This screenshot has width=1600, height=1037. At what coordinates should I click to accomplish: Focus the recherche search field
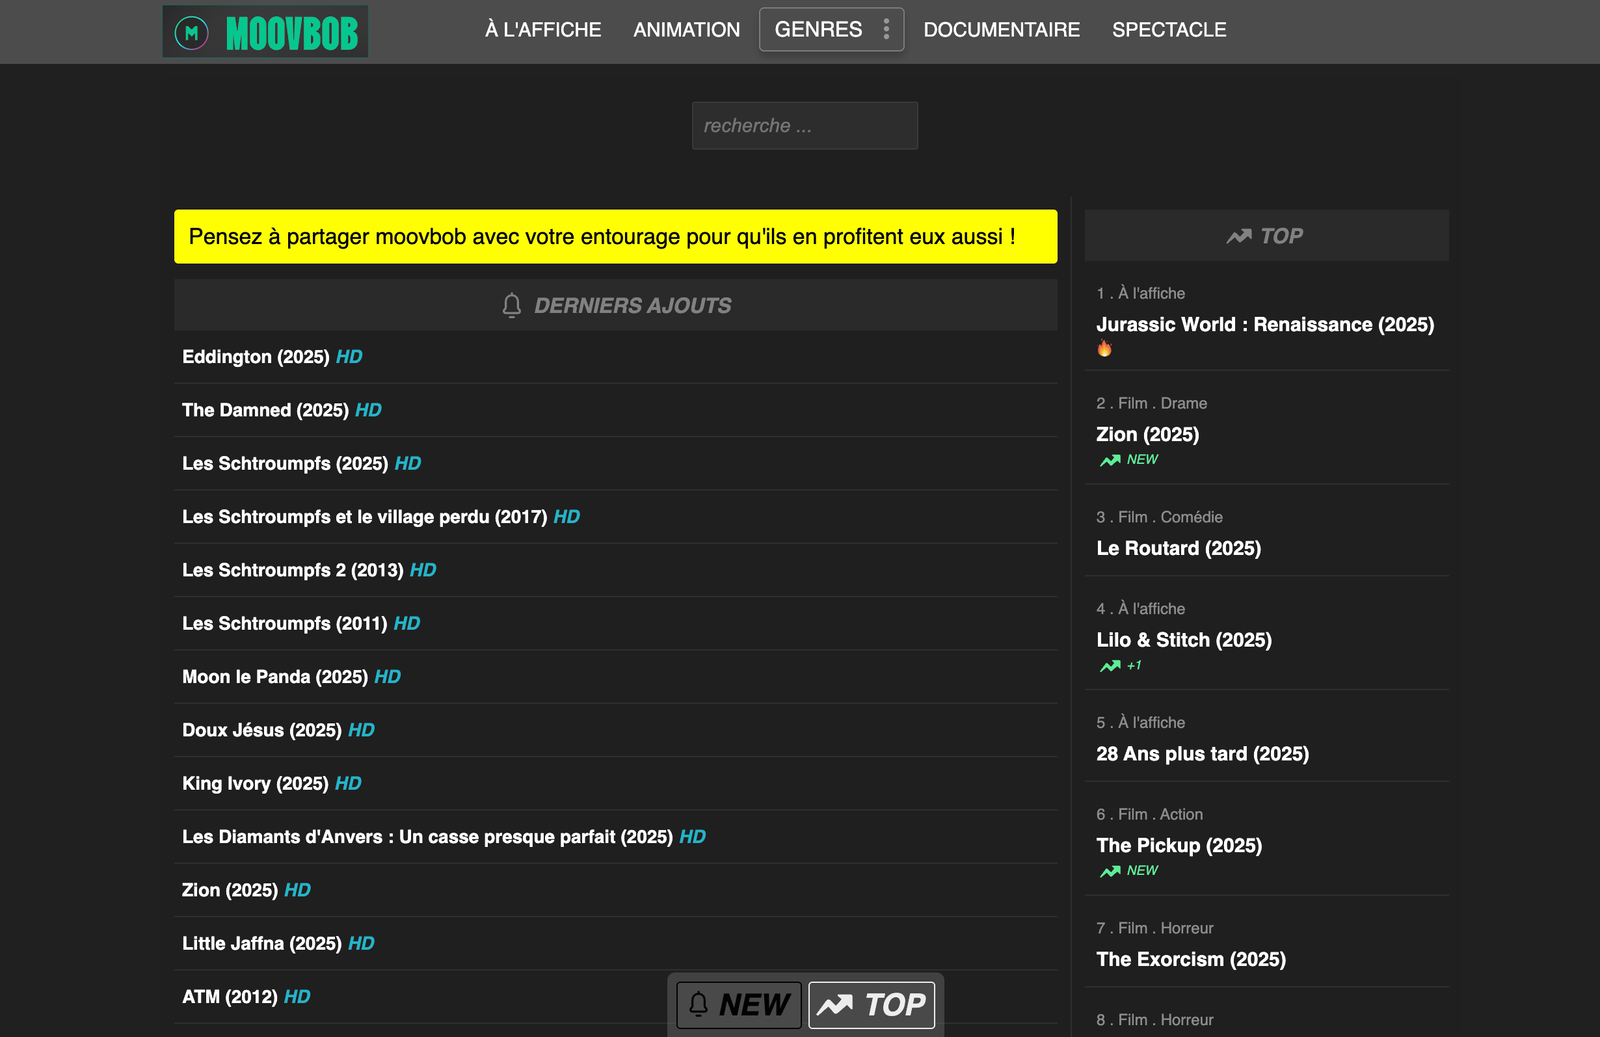coord(805,126)
